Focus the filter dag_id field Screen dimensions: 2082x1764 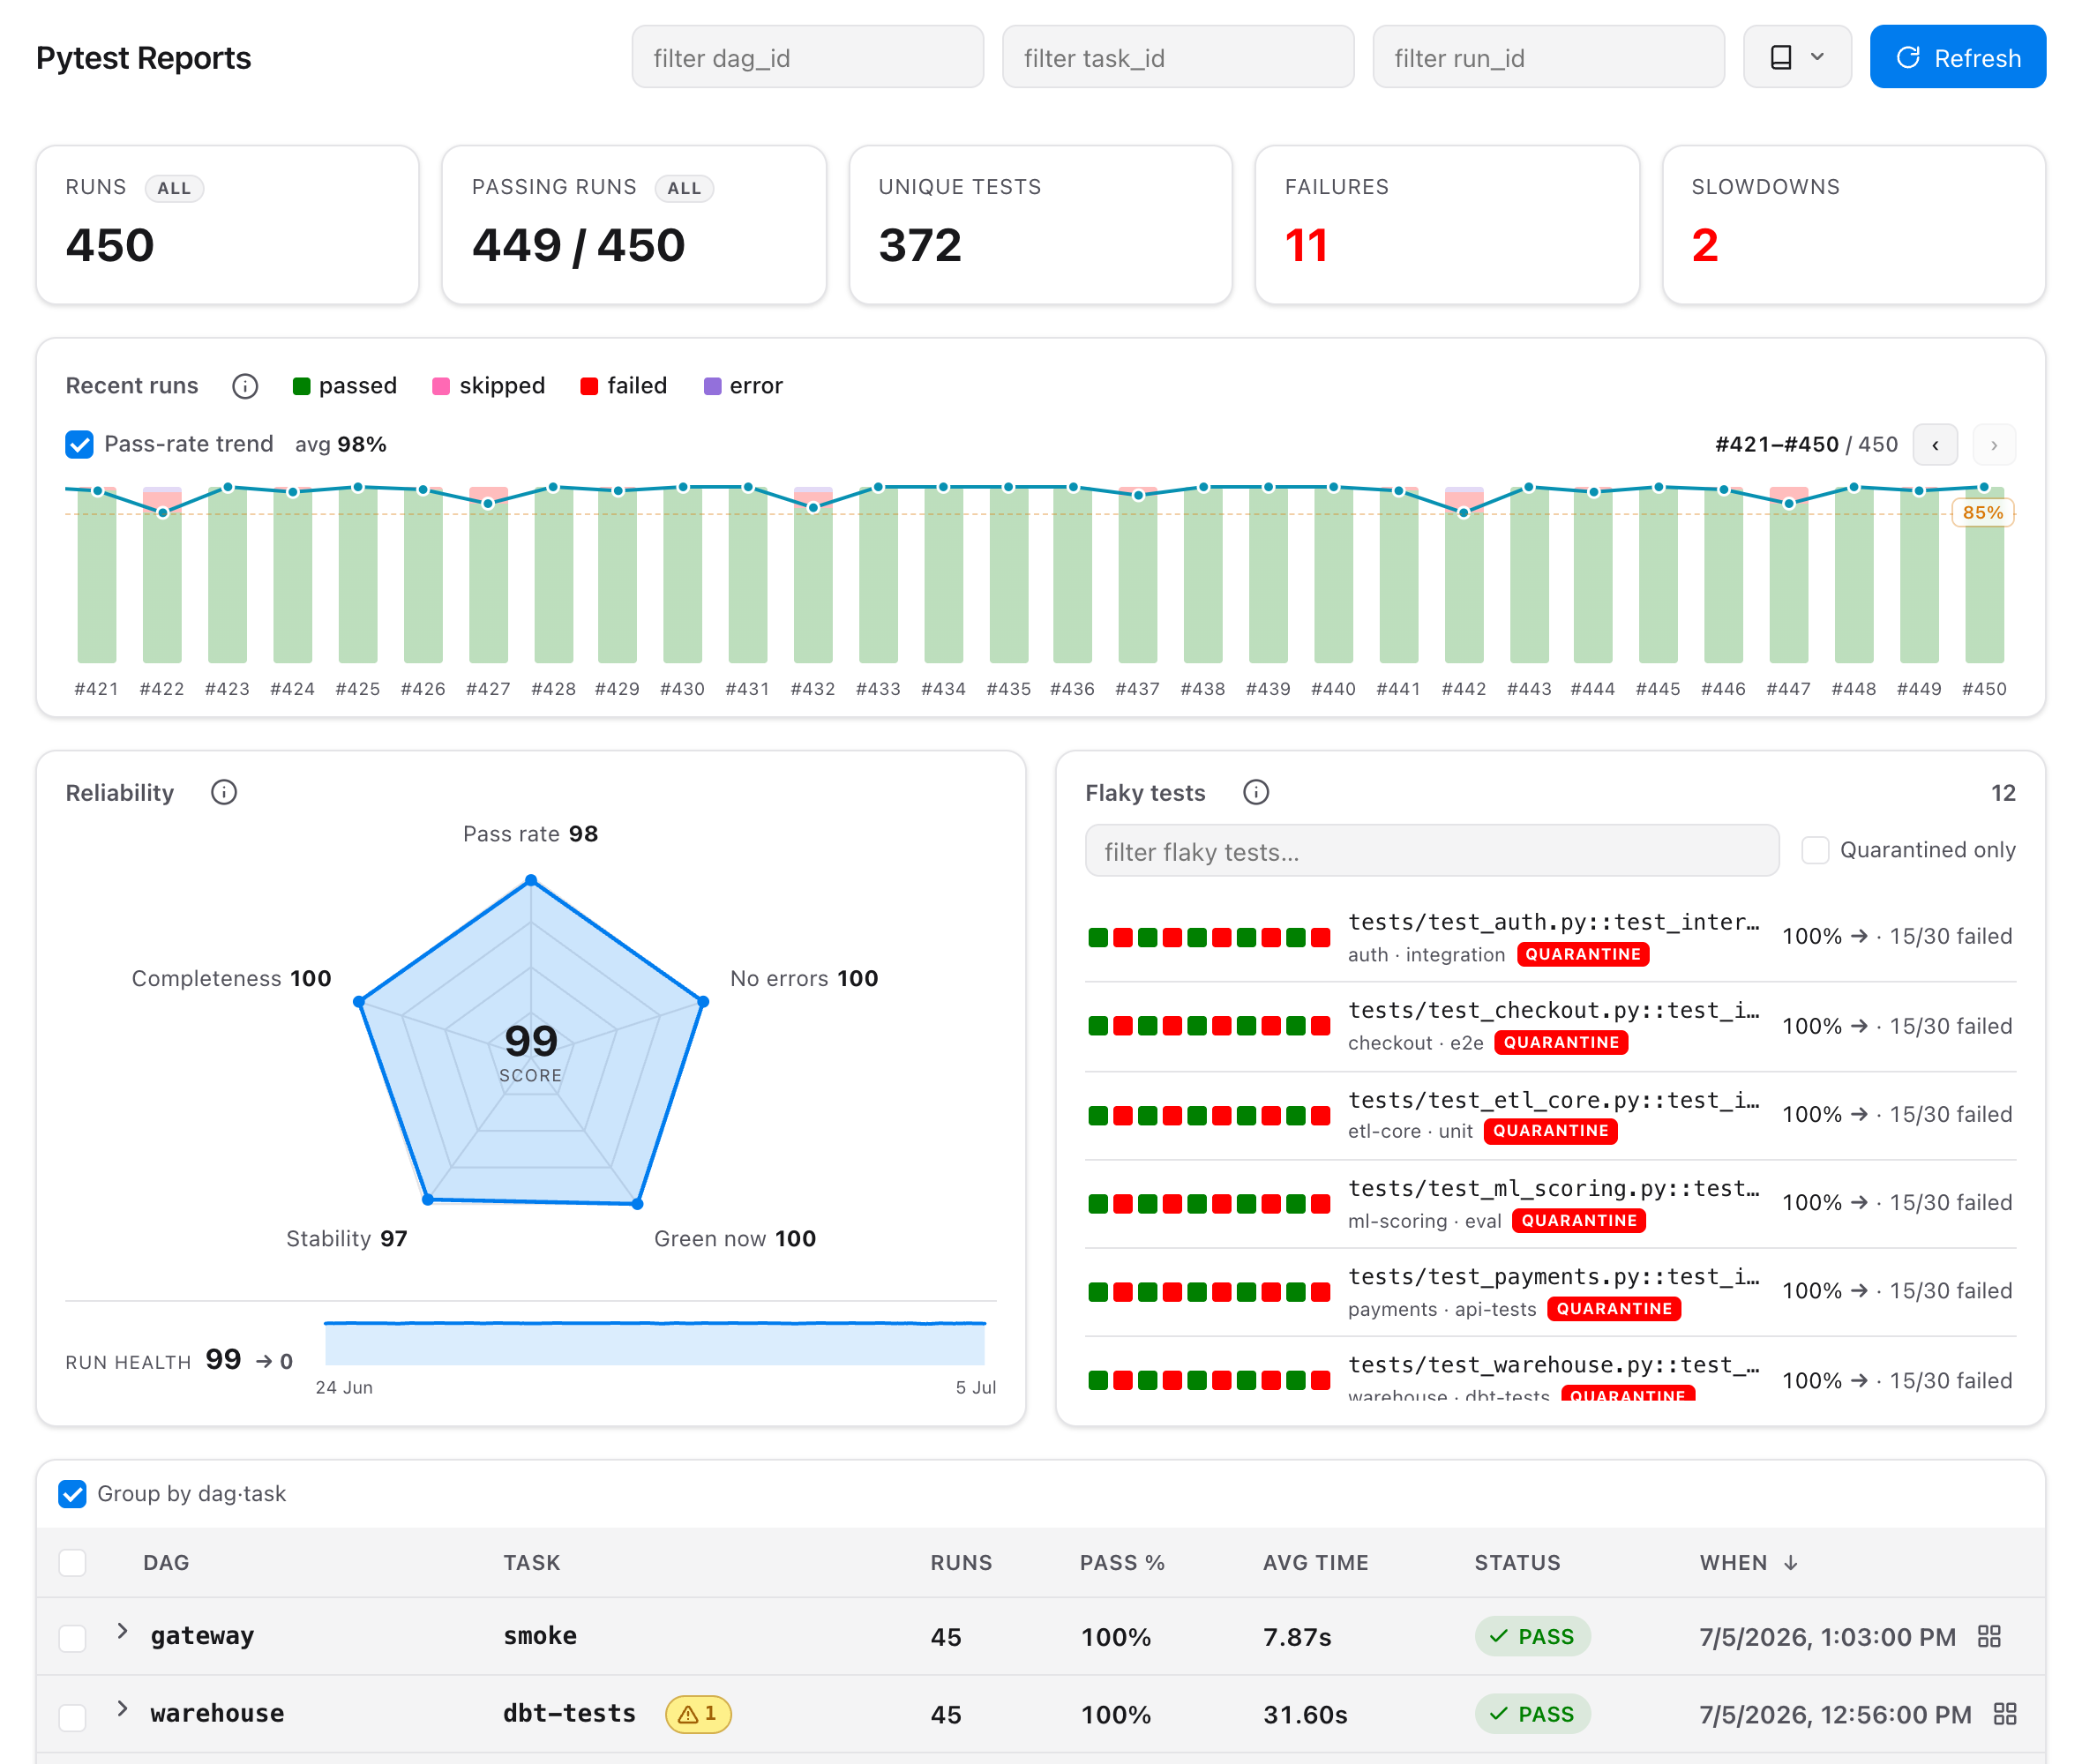[x=807, y=57]
